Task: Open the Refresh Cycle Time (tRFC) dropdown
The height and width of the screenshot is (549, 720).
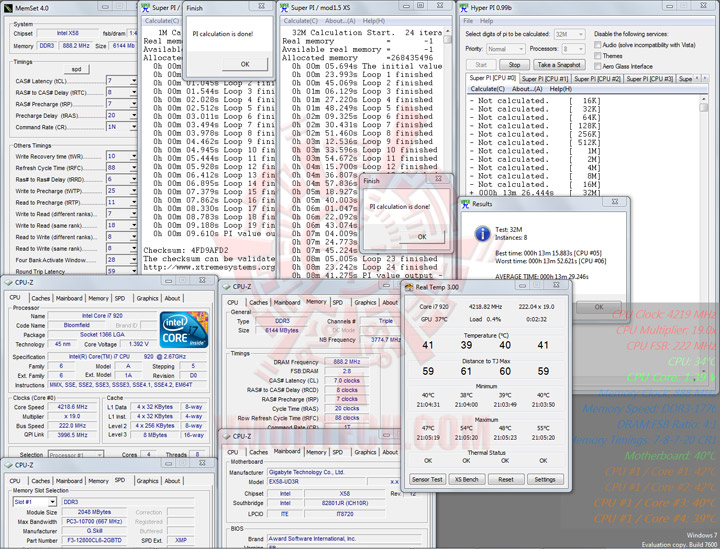Action: [x=133, y=168]
